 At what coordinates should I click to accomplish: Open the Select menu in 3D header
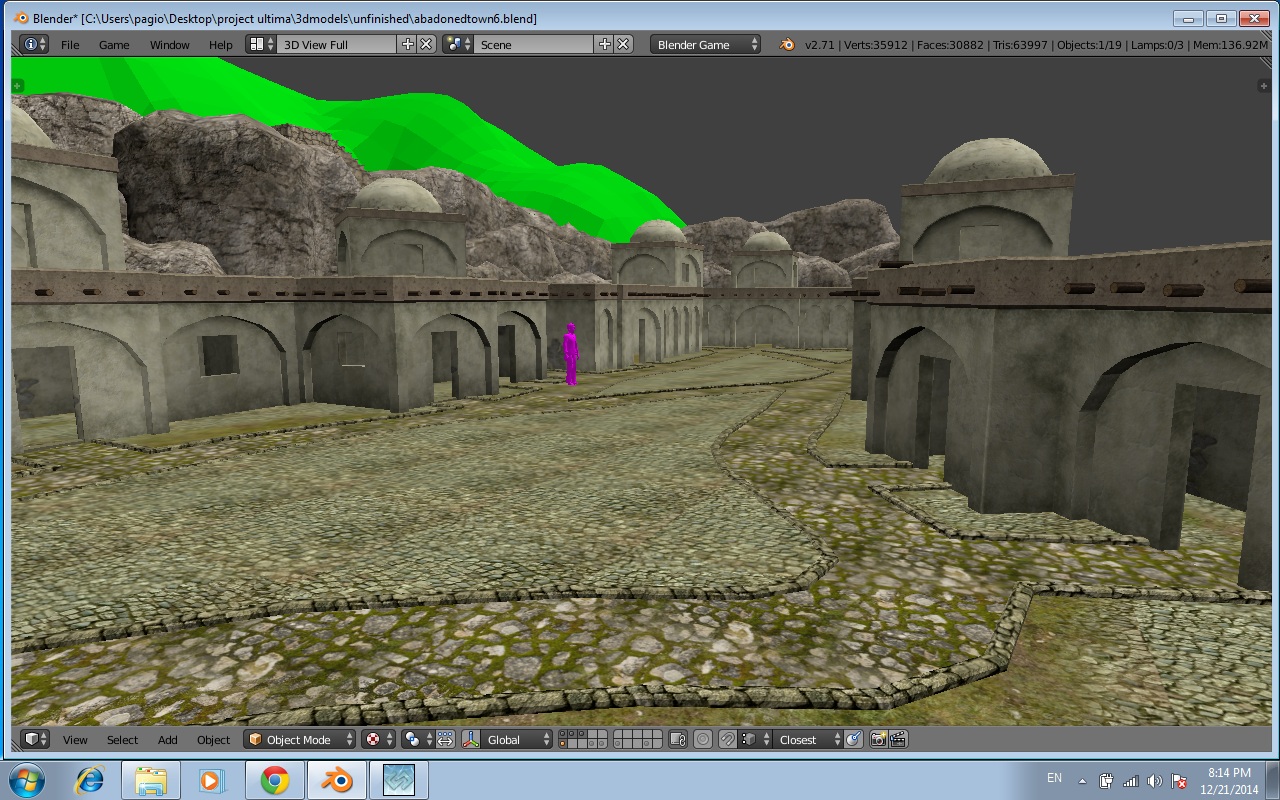(x=122, y=740)
